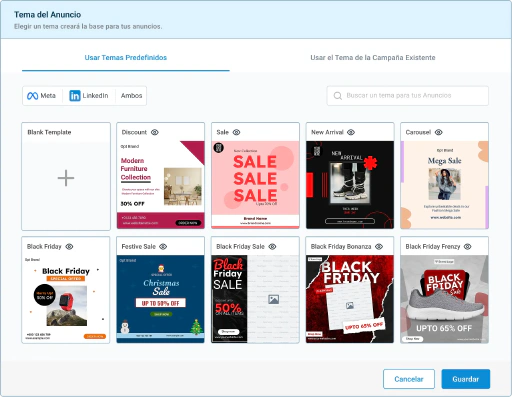Viewport: 512px width, 397px height.
Task: Choose the Black Friday Bonanza red thumbnail
Action: pos(350,299)
